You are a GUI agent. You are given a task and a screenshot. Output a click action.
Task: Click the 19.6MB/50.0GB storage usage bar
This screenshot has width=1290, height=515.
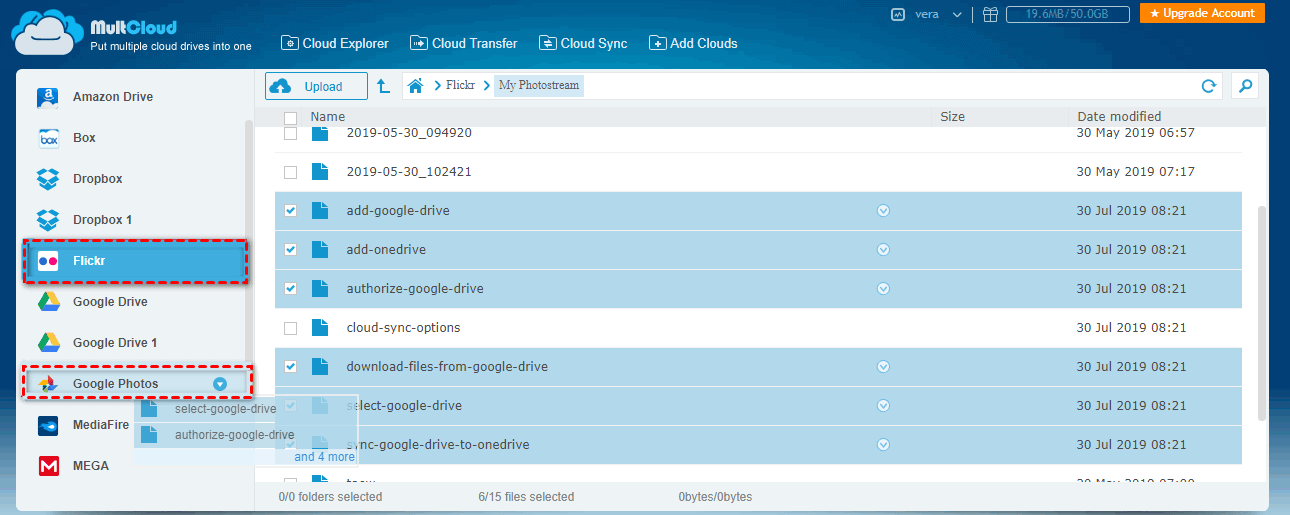(1068, 15)
